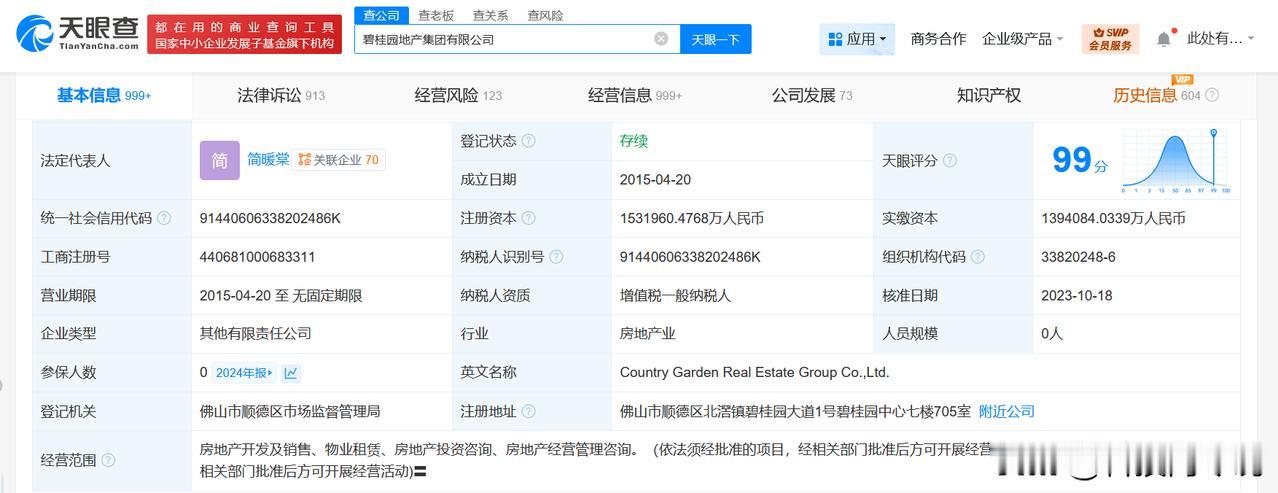Viewport: 1278px width, 493px height.
Task: Clear the search box with the X icon
Action: click(661, 39)
